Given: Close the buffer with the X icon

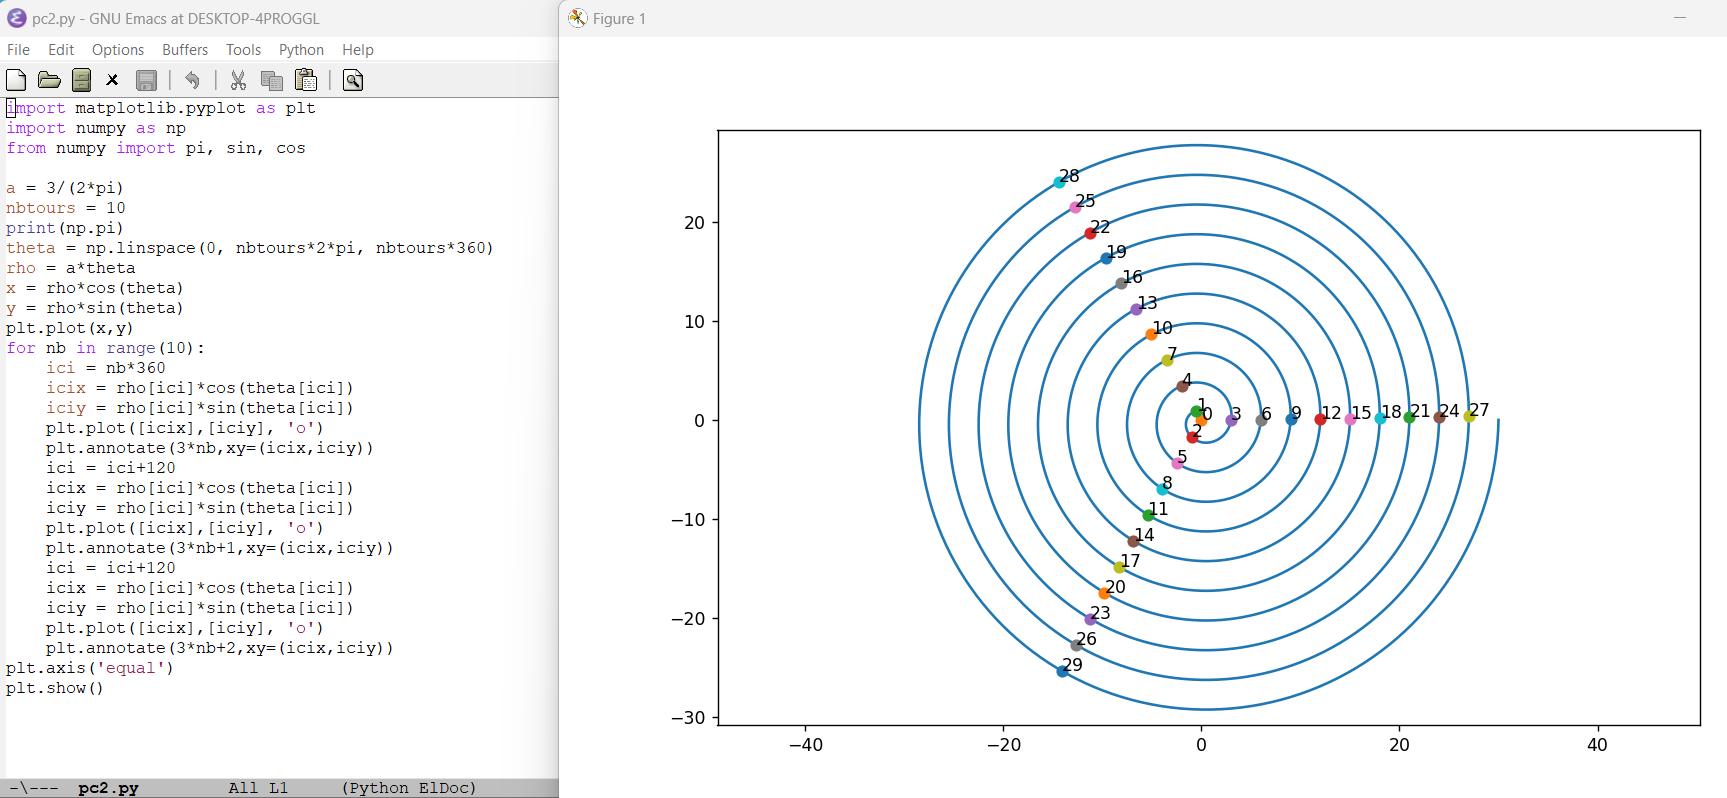Looking at the screenshot, I should click(x=113, y=80).
